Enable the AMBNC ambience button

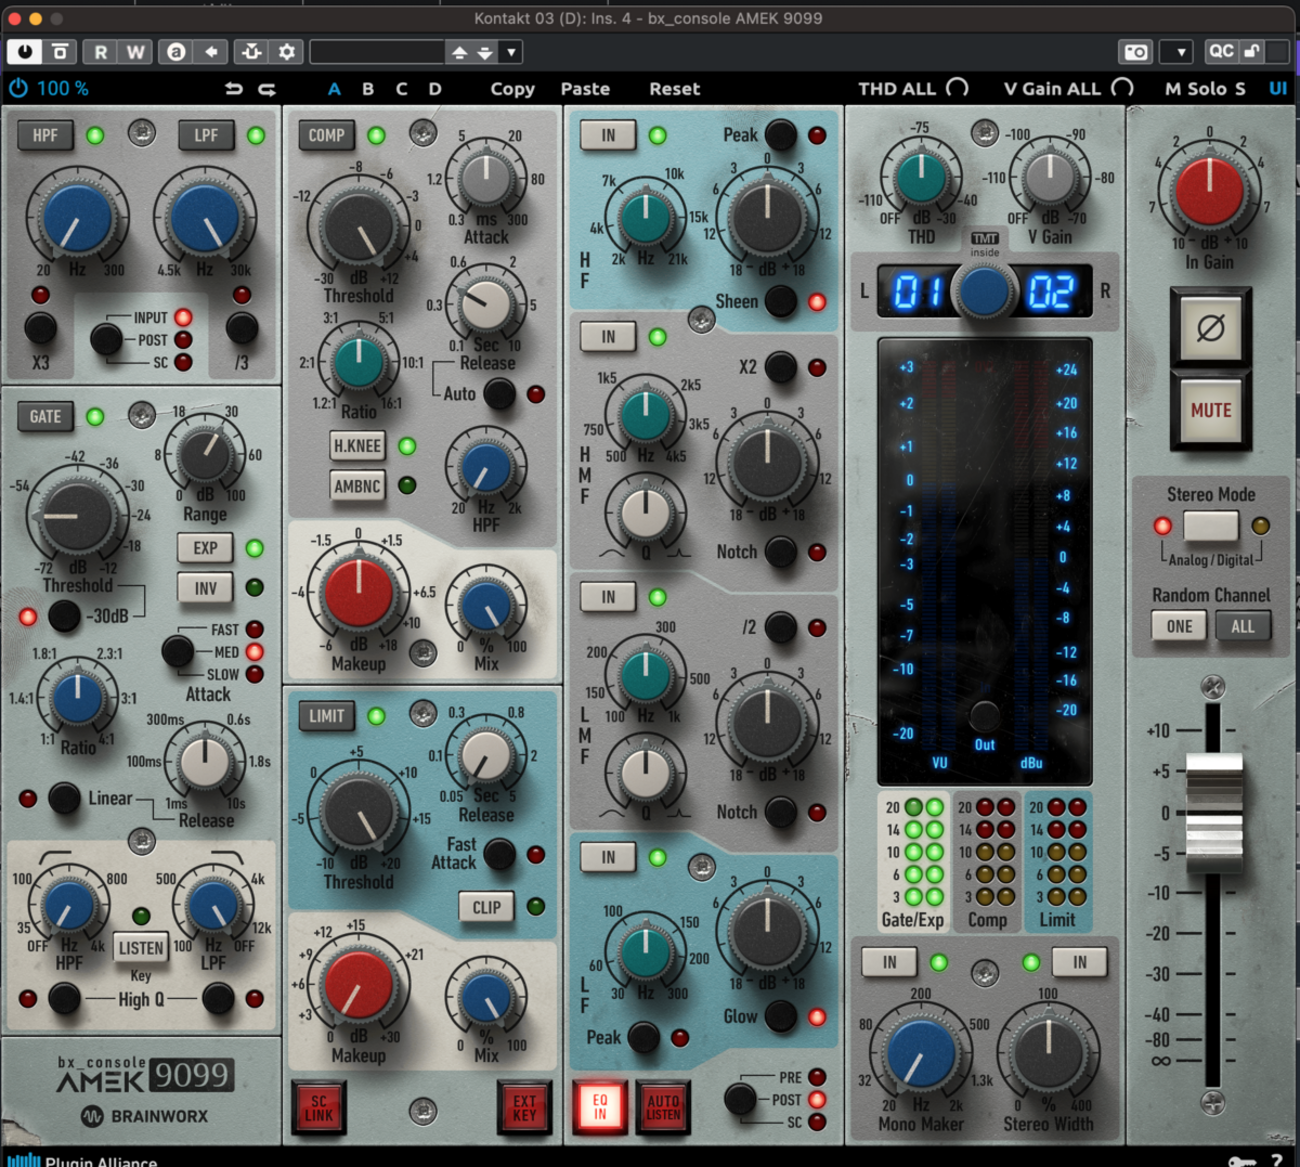tap(357, 486)
